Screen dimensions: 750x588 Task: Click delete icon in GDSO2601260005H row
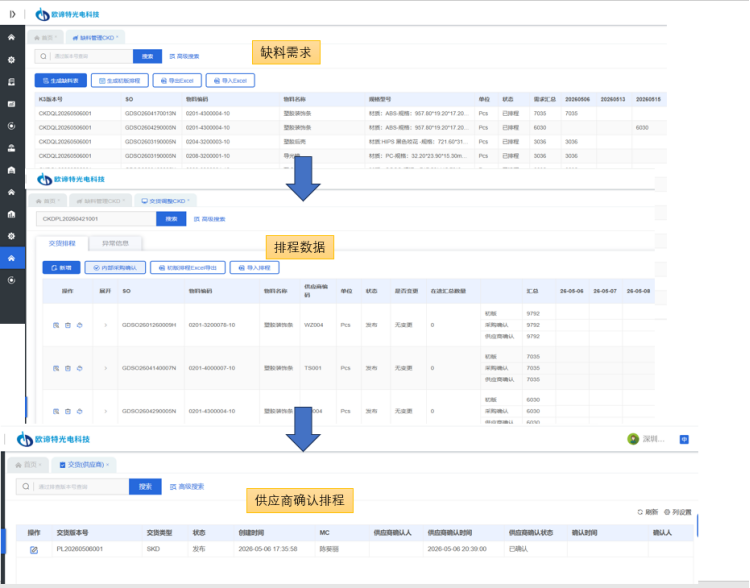click(x=68, y=325)
